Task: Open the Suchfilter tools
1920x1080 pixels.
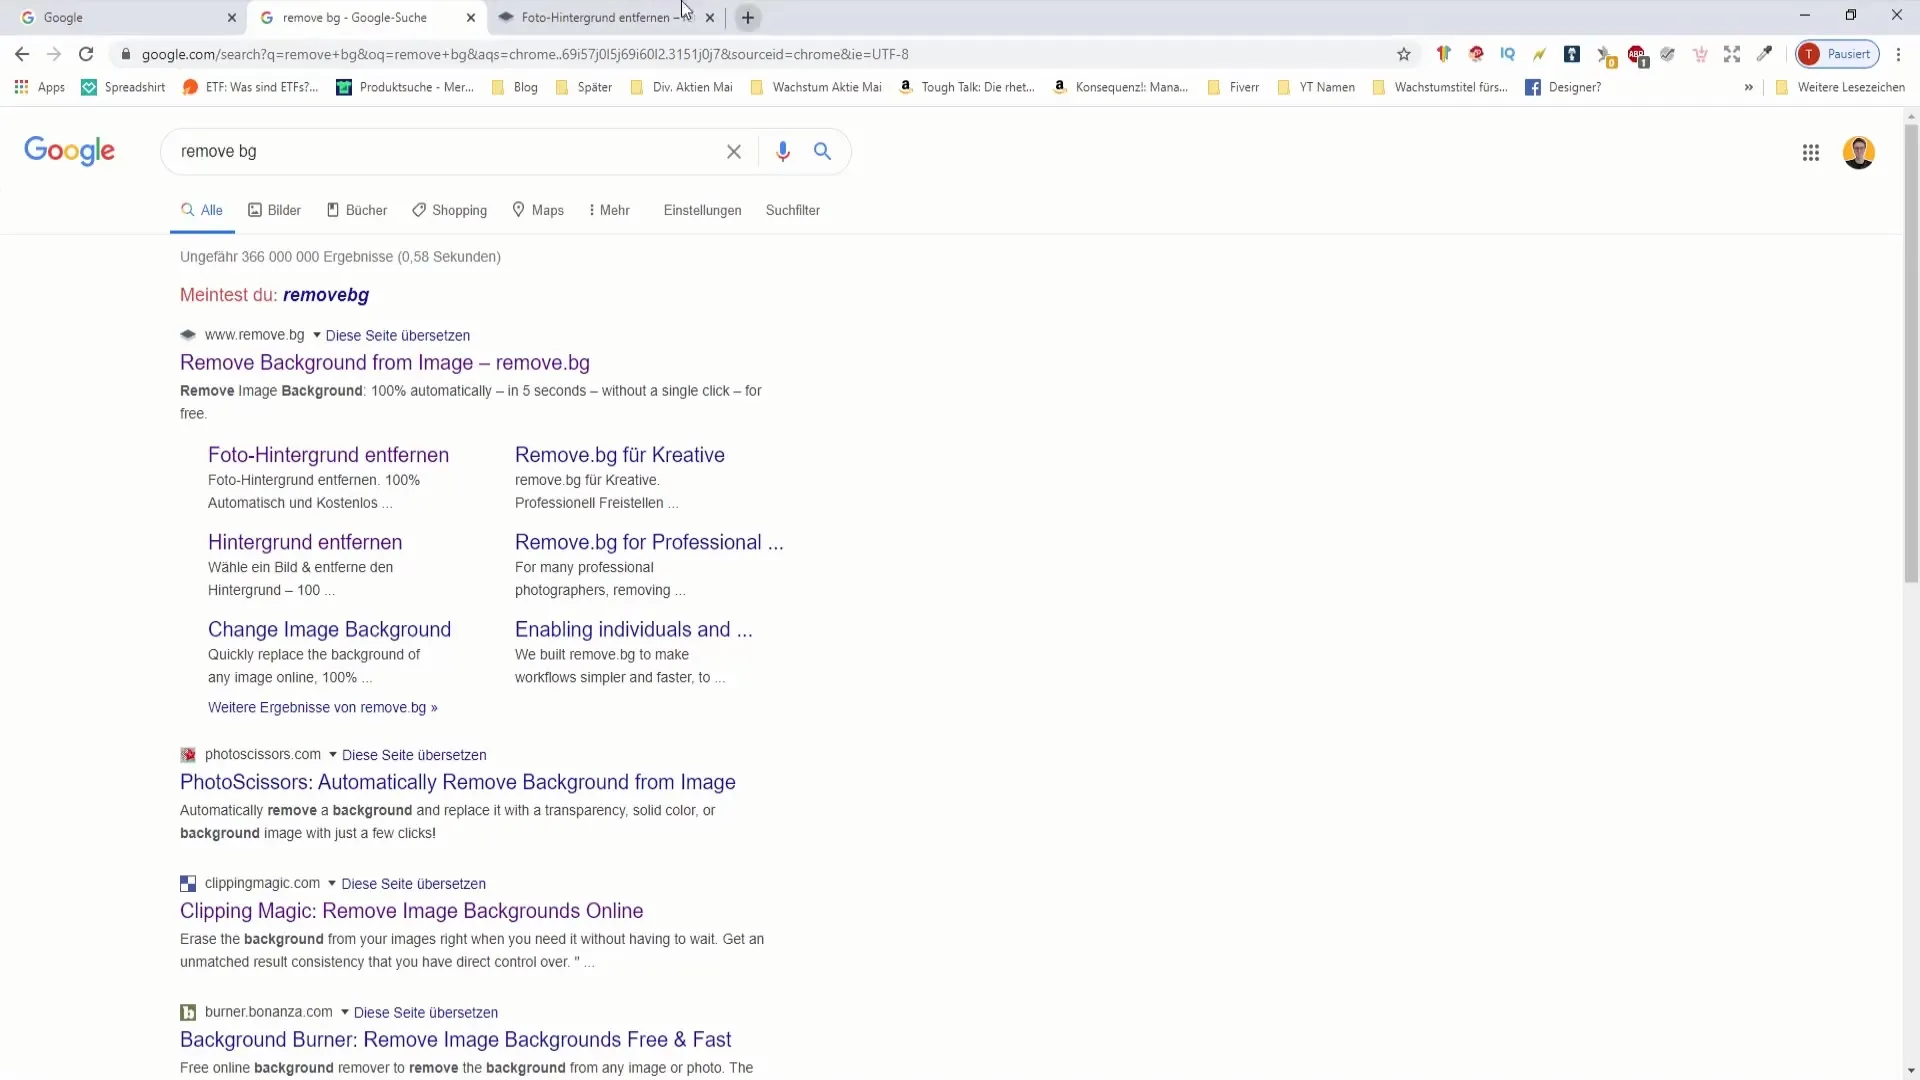Action: coord(793,210)
